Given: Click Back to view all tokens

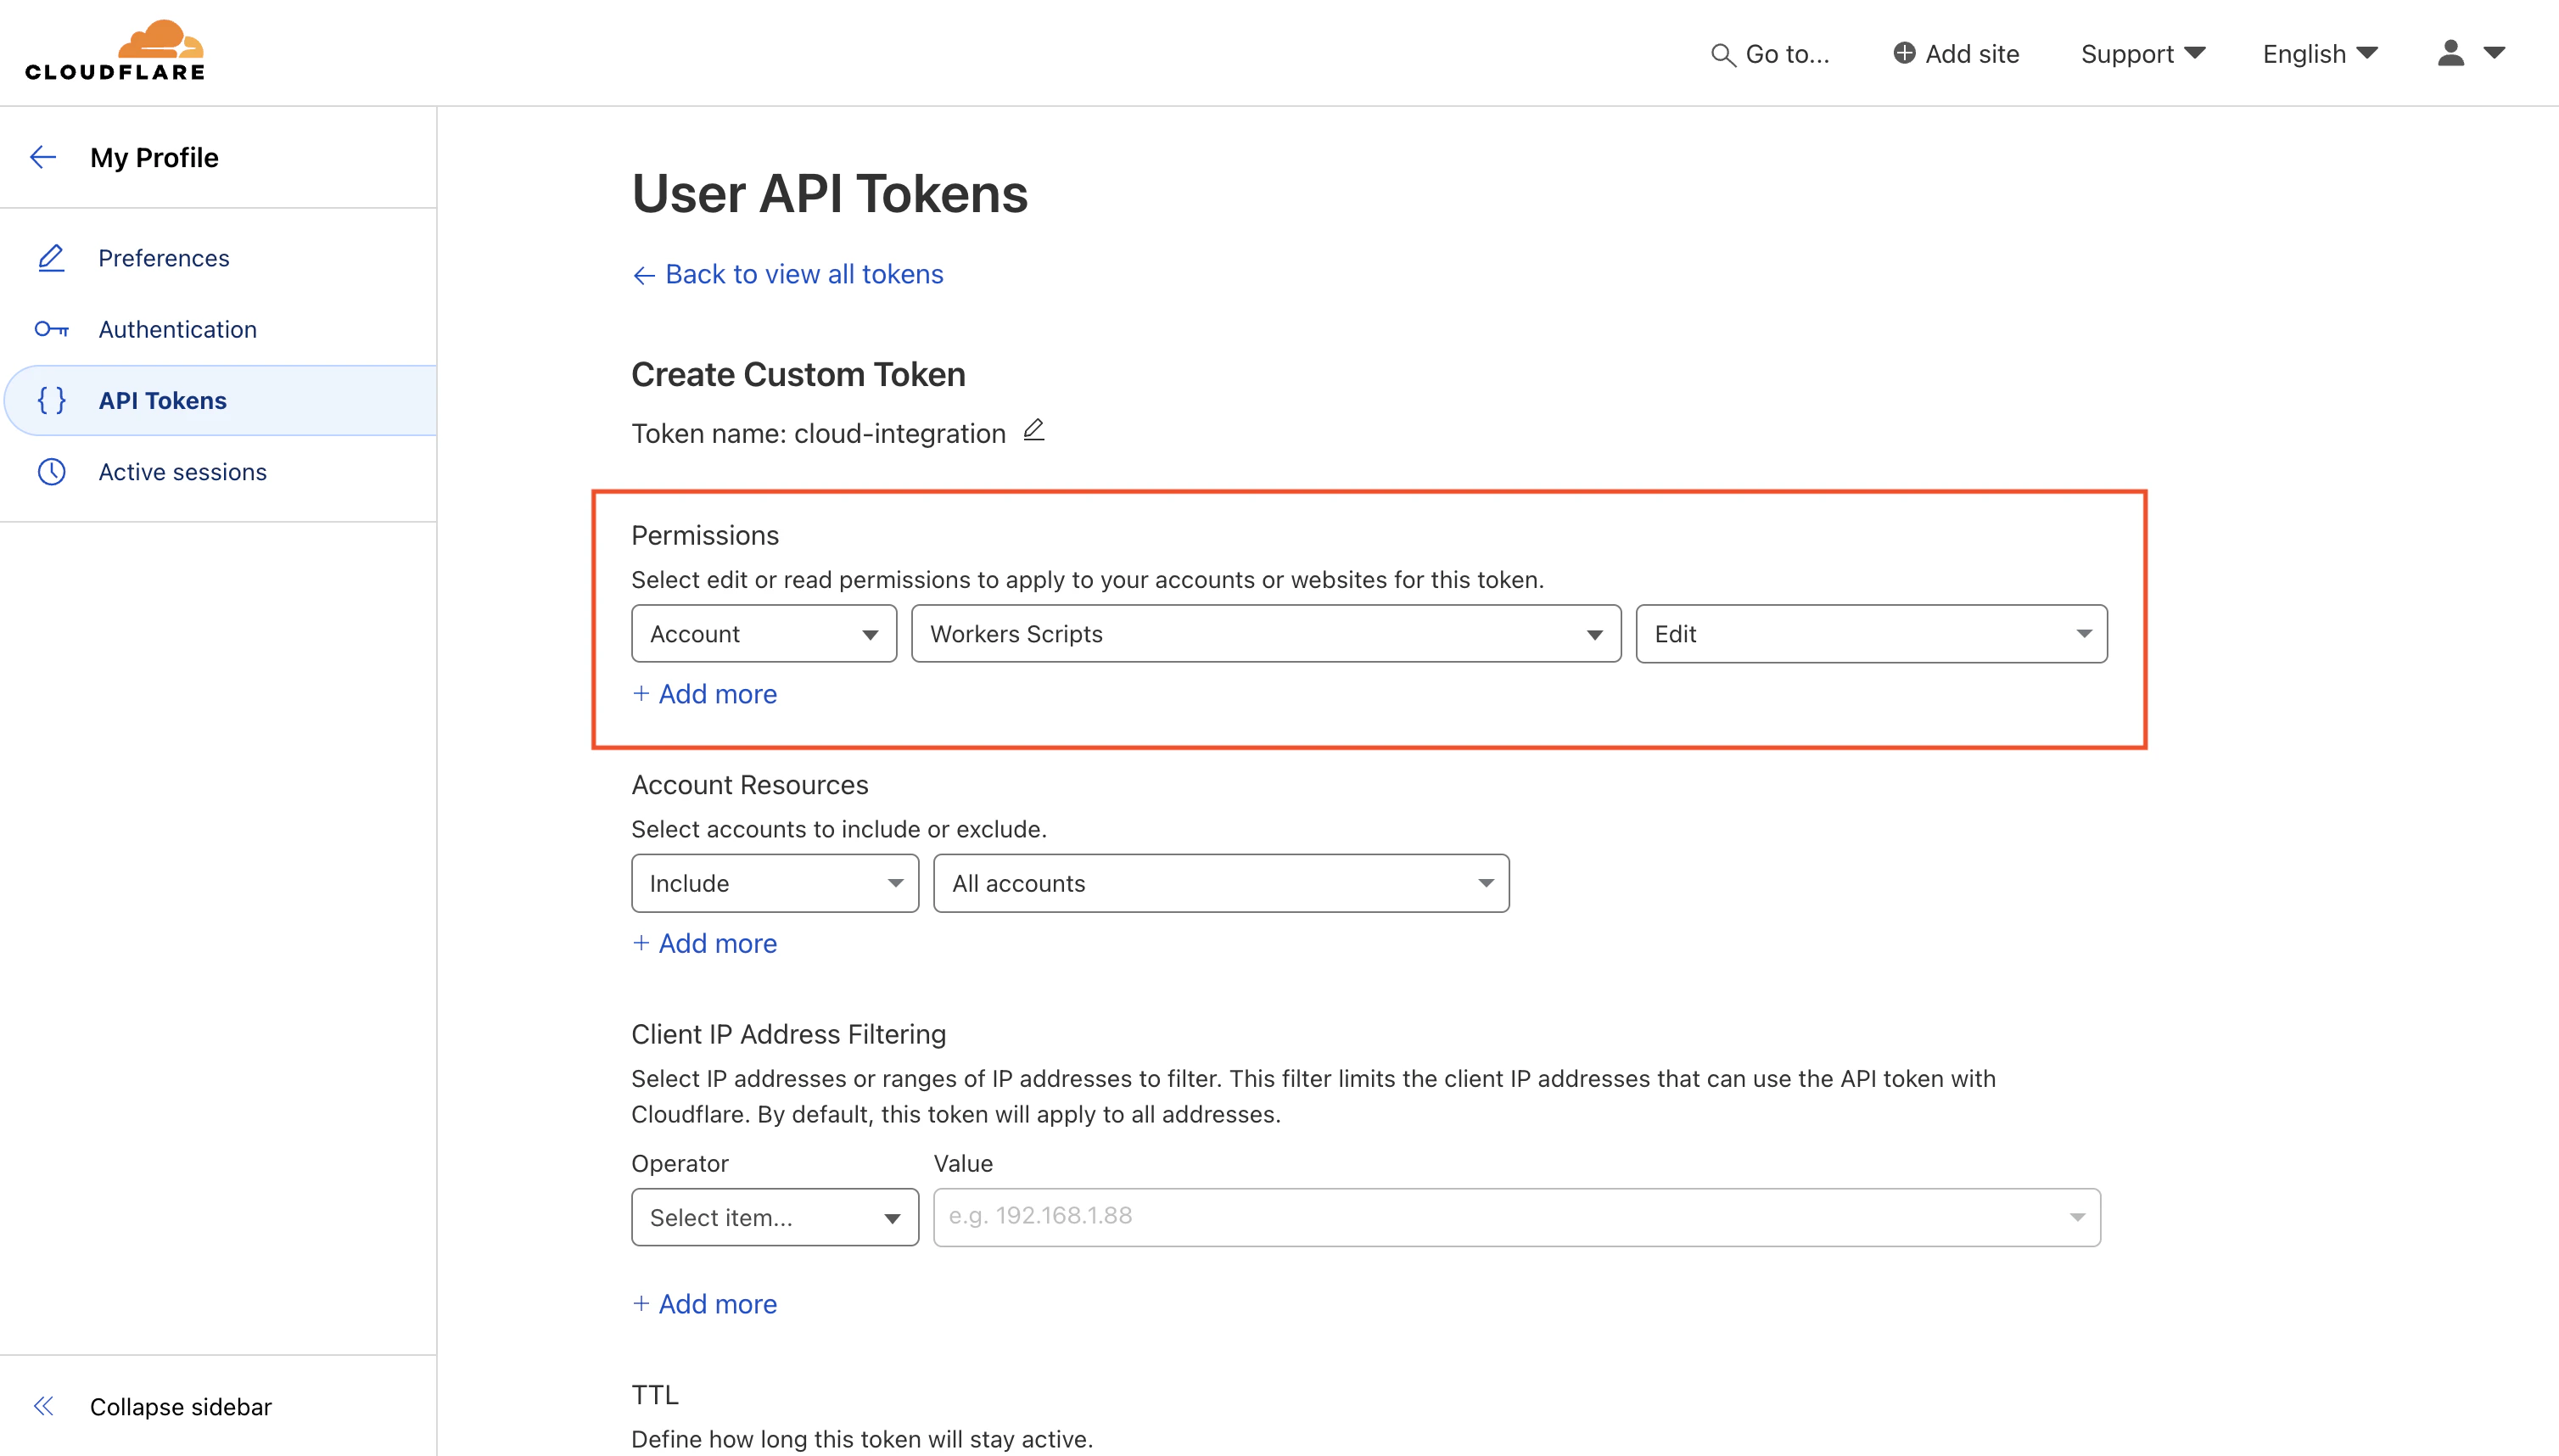Looking at the screenshot, I should (x=788, y=274).
